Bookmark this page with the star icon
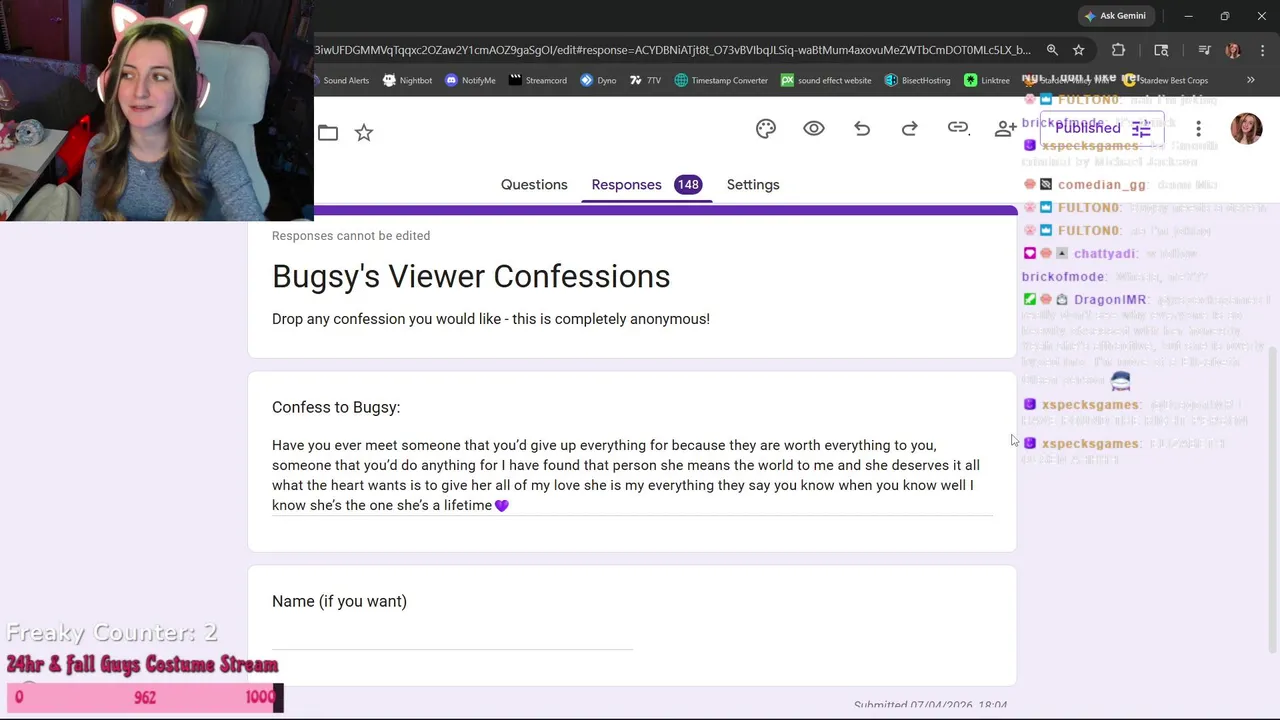The width and height of the screenshot is (1280, 720). tap(1078, 50)
